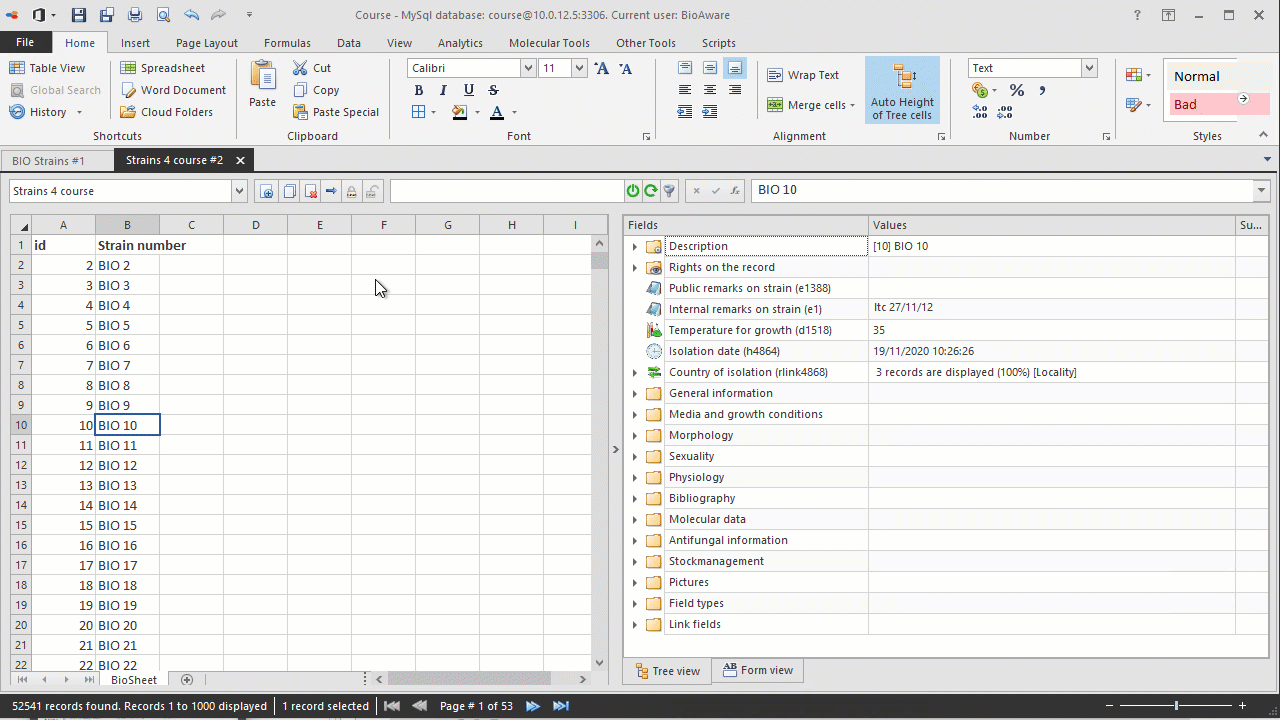Open the font name dropdown
Image resolution: width=1280 pixels, height=720 pixels.
click(x=528, y=68)
